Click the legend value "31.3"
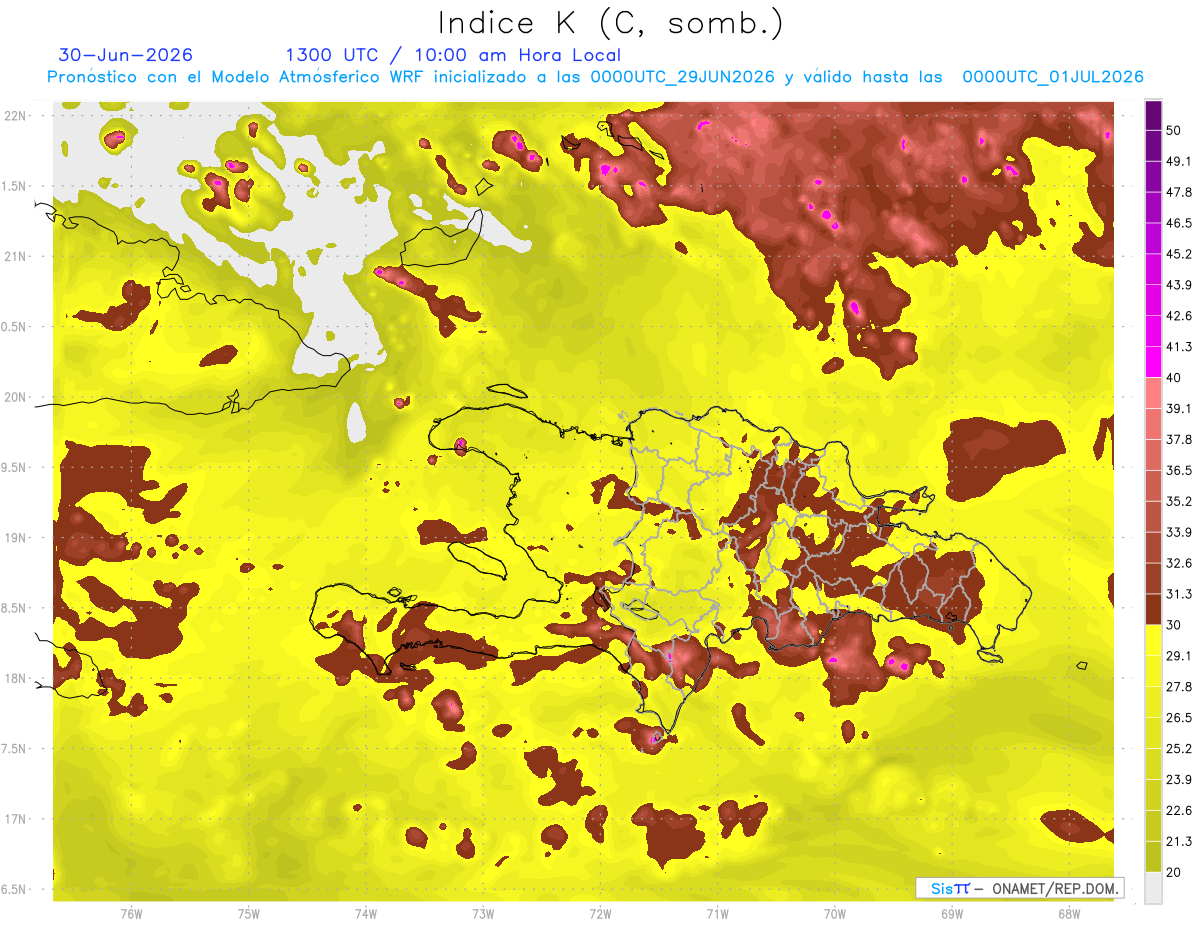This screenshot has width=1200, height=927. click(1179, 594)
